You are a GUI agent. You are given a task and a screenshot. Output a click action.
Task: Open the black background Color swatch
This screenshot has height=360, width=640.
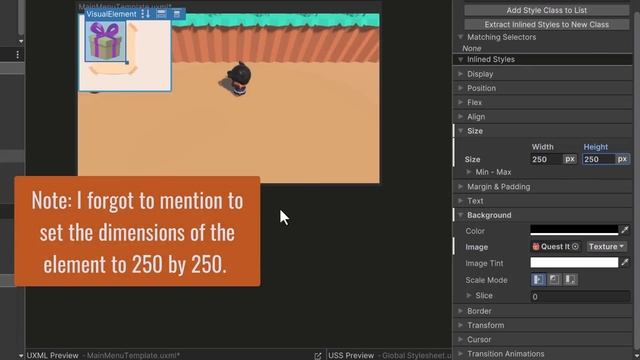click(x=574, y=230)
